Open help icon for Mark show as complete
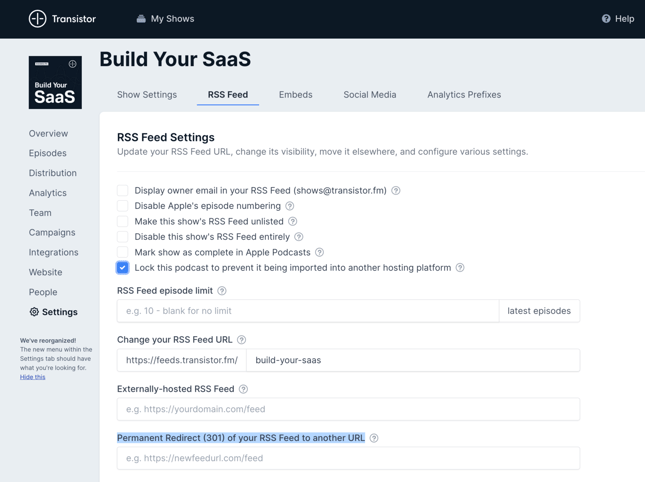645x482 pixels. (319, 252)
